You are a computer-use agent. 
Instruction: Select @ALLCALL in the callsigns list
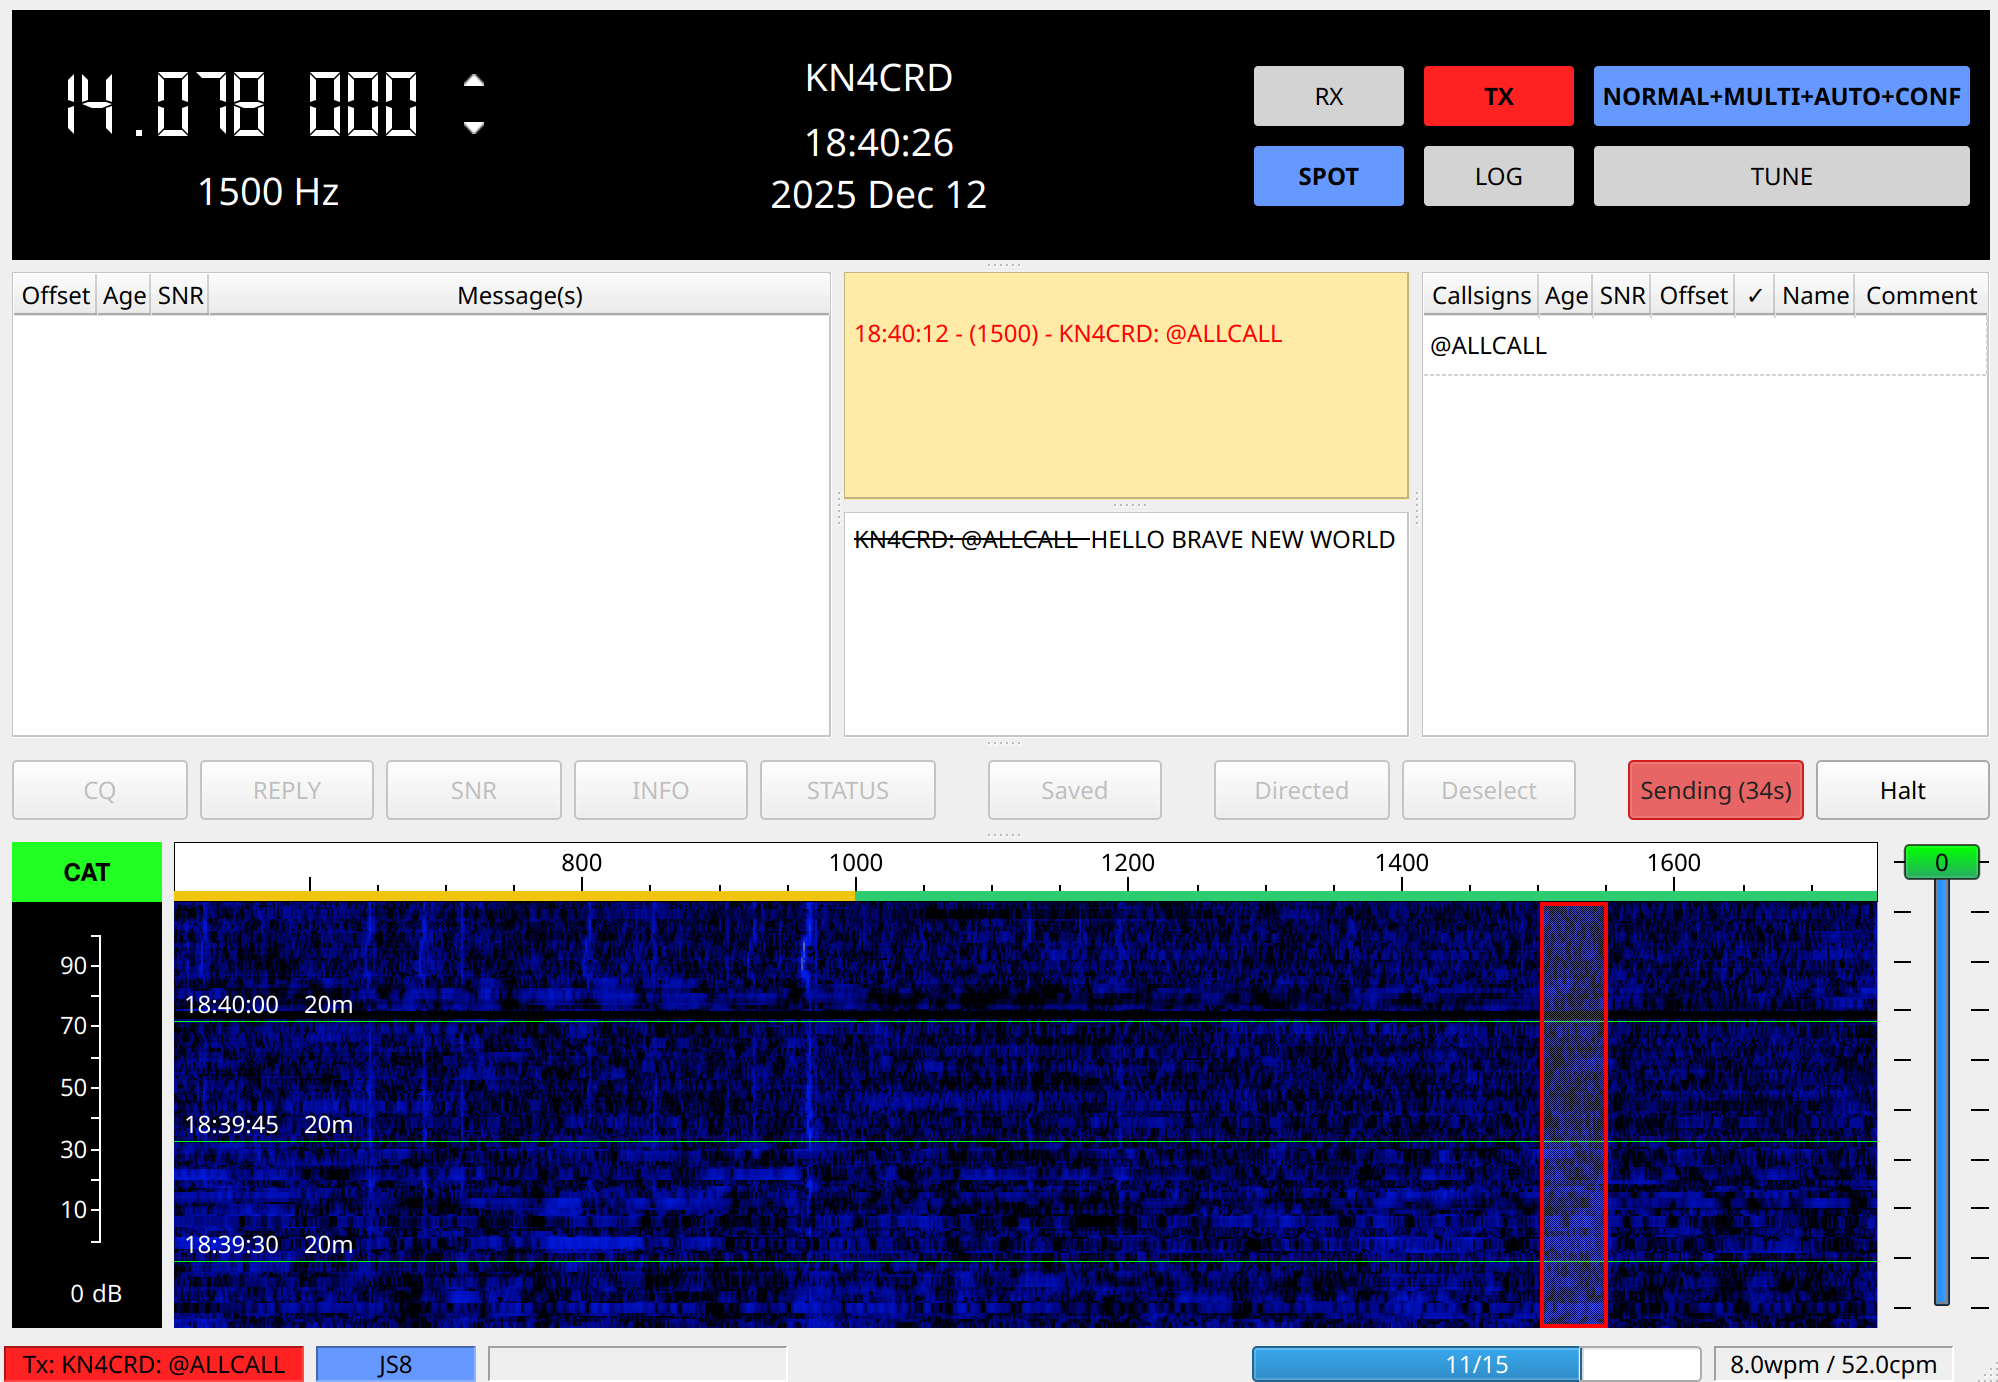(x=1488, y=346)
